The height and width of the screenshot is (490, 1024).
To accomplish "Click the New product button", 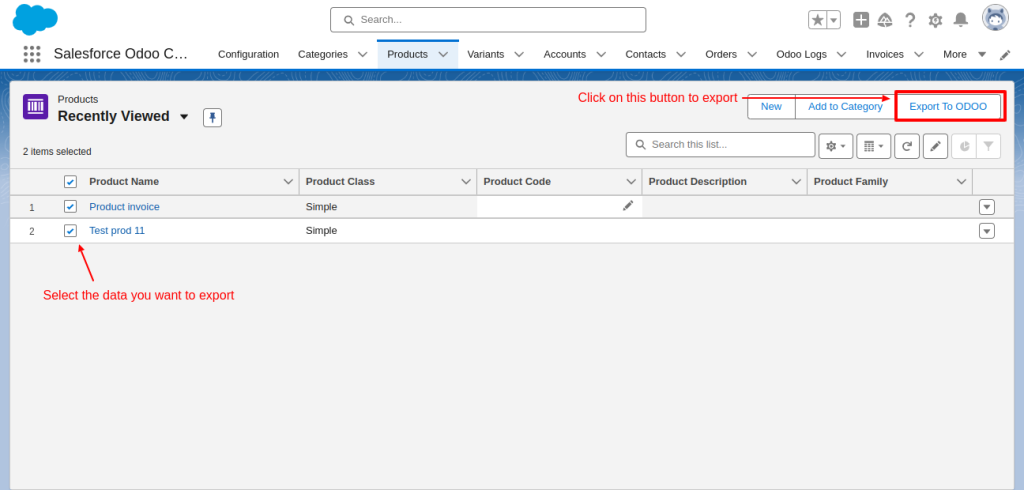I will pos(771,106).
